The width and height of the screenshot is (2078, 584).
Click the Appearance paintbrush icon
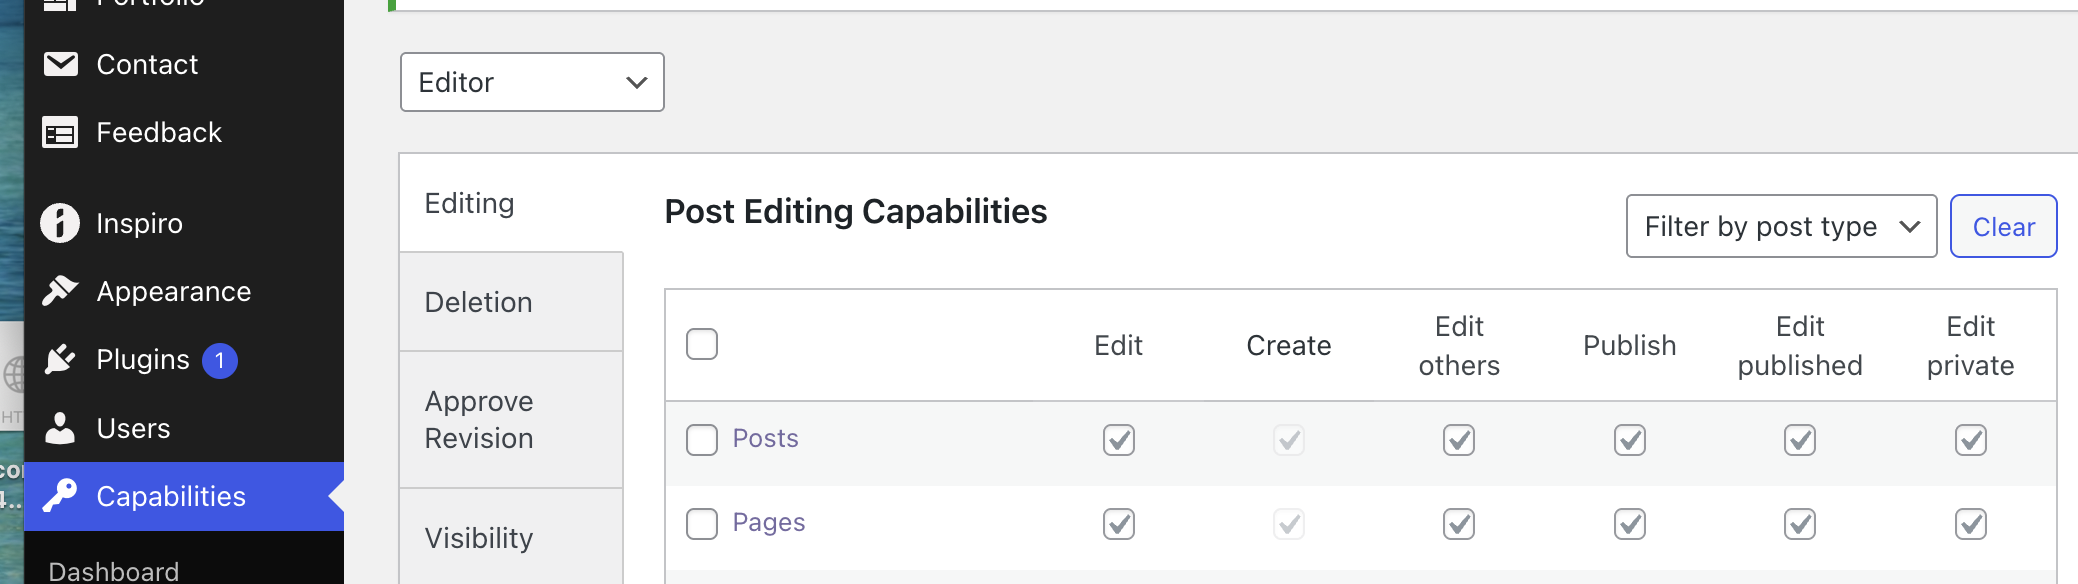tap(60, 291)
